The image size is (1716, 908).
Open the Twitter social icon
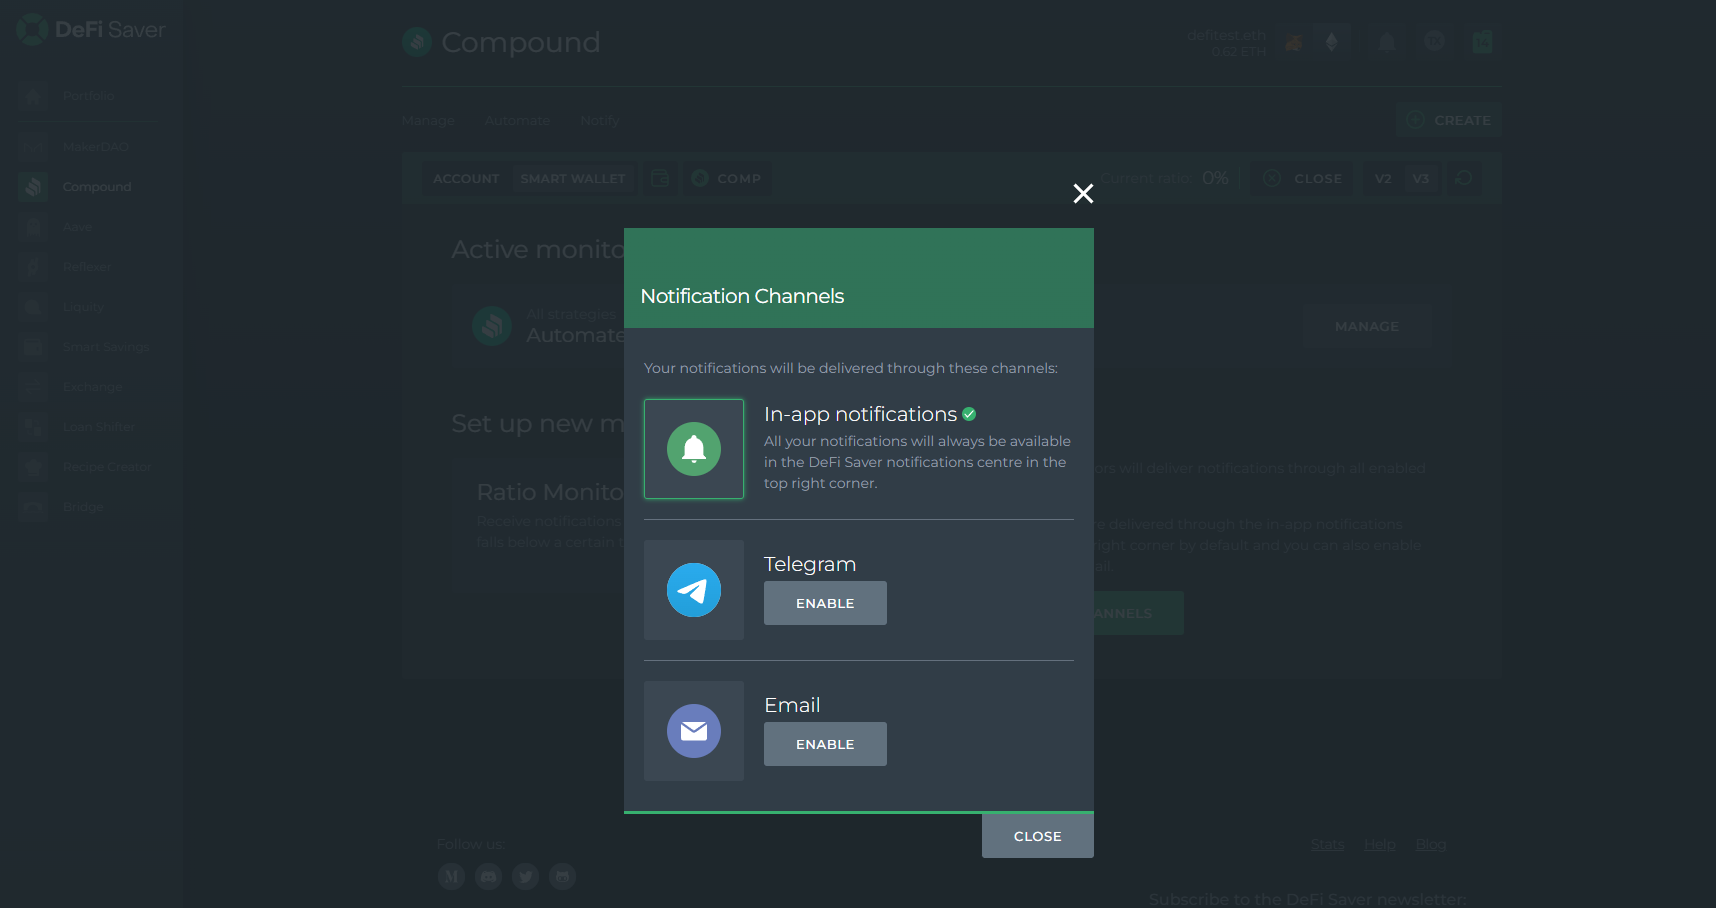pyautogui.click(x=526, y=876)
